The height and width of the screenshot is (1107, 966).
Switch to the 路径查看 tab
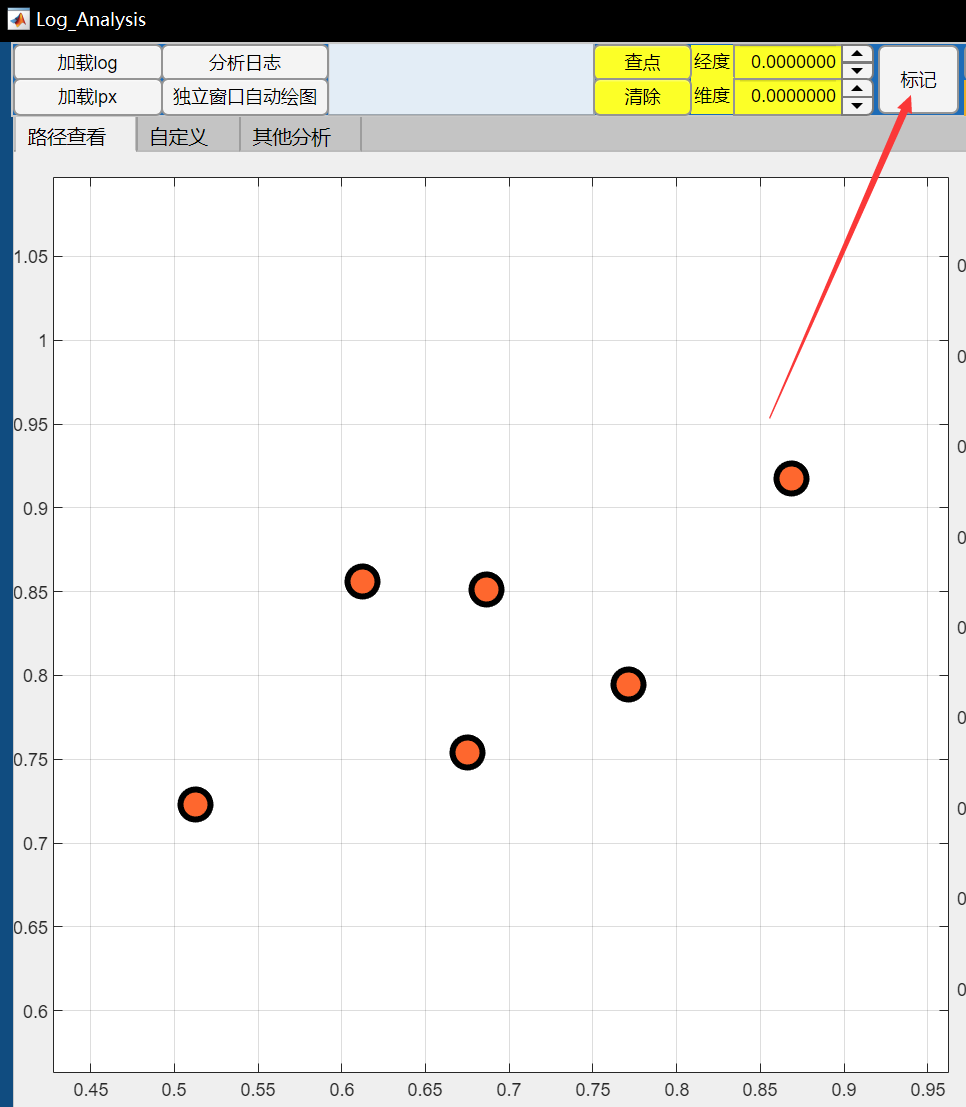[x=67, y=137]
